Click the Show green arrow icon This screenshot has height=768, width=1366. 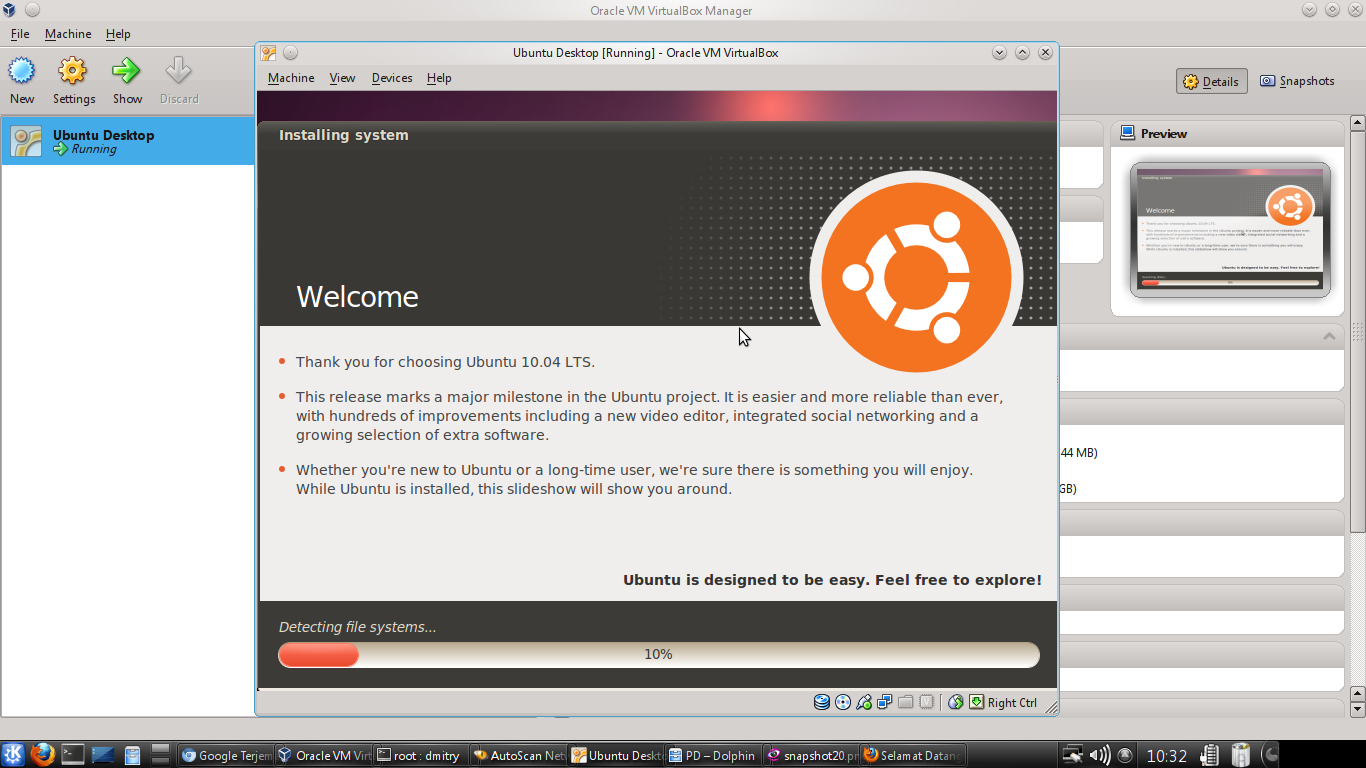[x=127, y=71]
